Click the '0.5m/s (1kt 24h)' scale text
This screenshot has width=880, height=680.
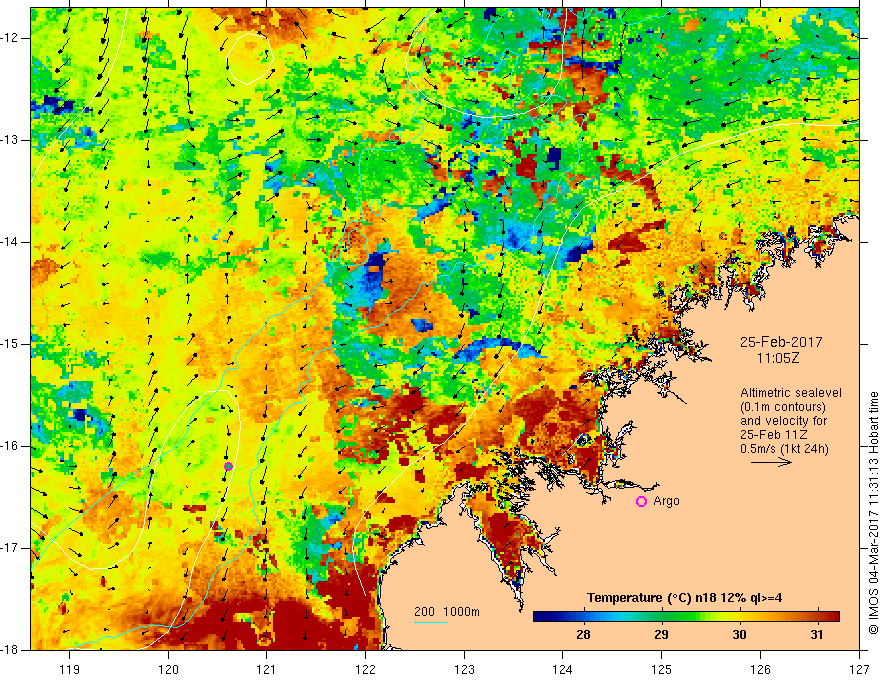point(785,449)
